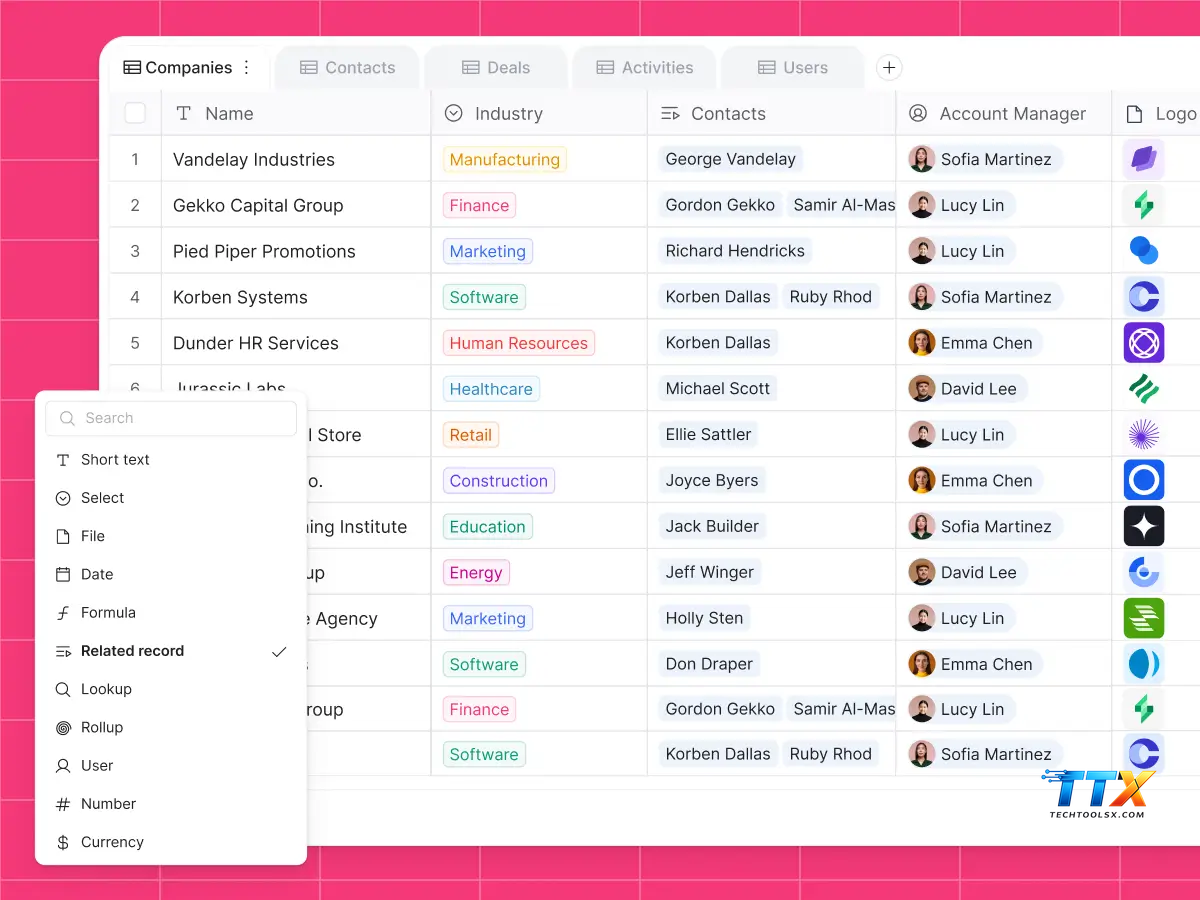Click the field type Search box
This screenshot has width=1200, height=900.
pos(171,418)
